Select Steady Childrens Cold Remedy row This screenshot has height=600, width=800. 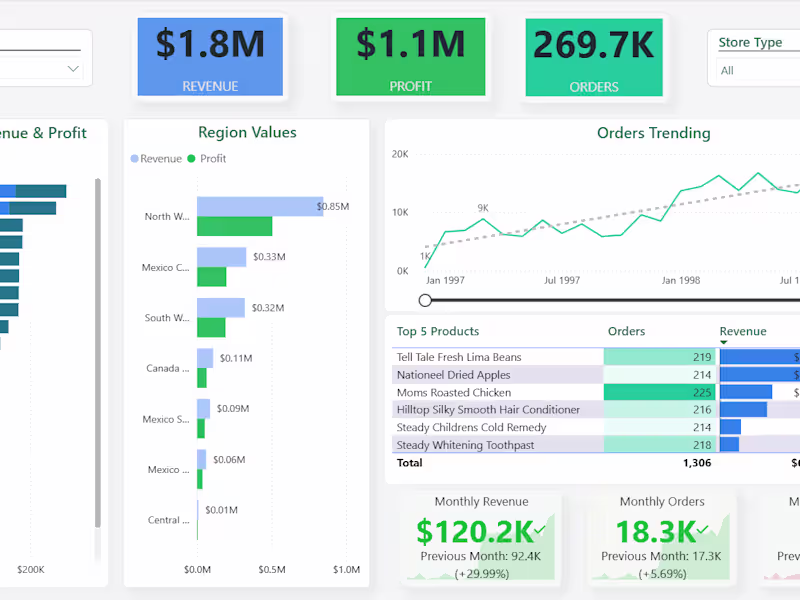pos(596,427)
